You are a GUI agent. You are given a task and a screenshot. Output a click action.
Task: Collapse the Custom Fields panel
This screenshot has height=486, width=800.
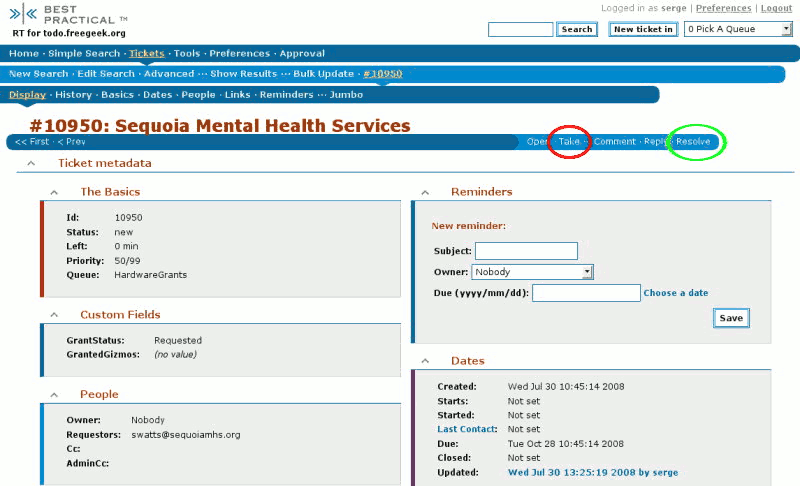point(55,315)
